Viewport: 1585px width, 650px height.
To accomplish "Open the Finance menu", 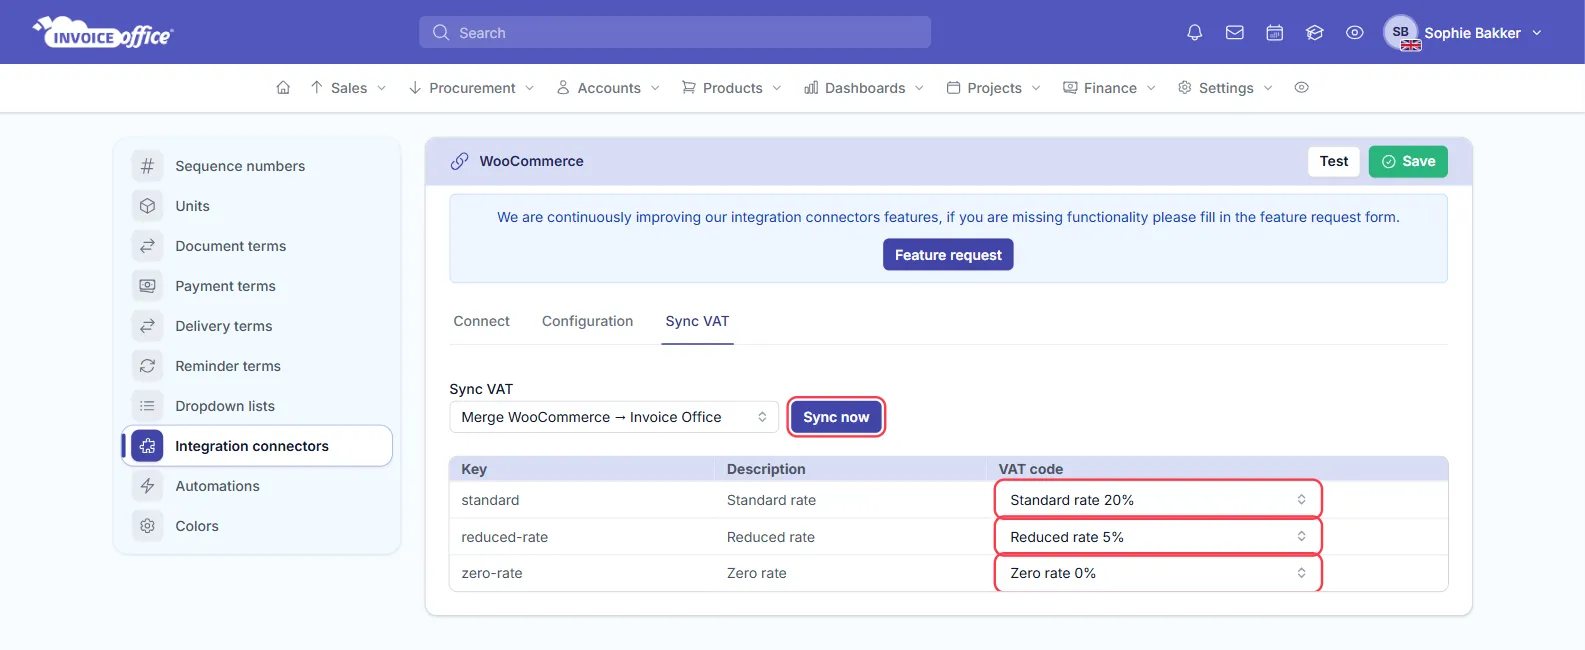I will [x=1109, y=88].
